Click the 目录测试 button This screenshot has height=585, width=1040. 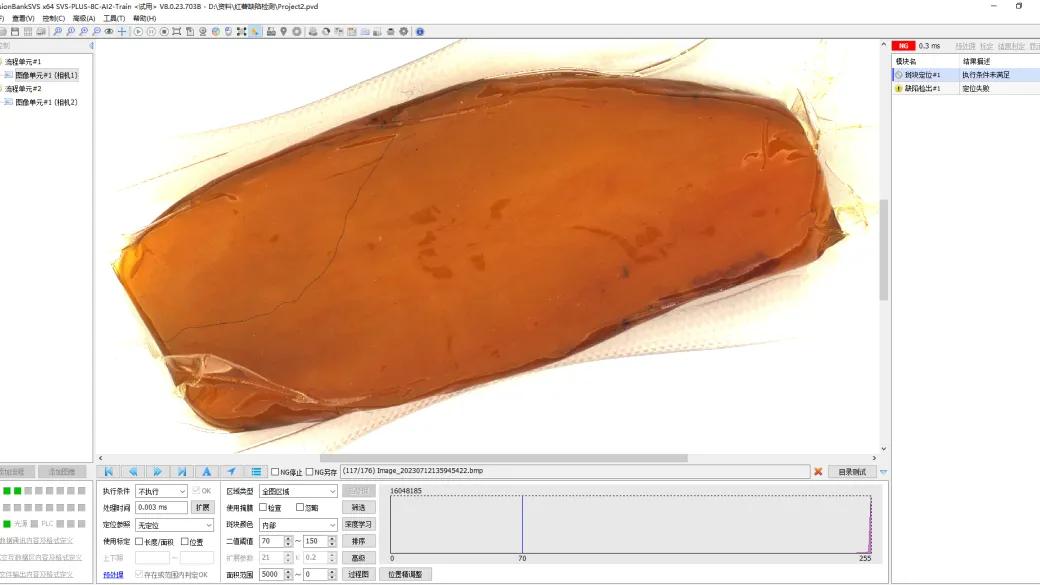pyautogui.click(x=852, y=472)
